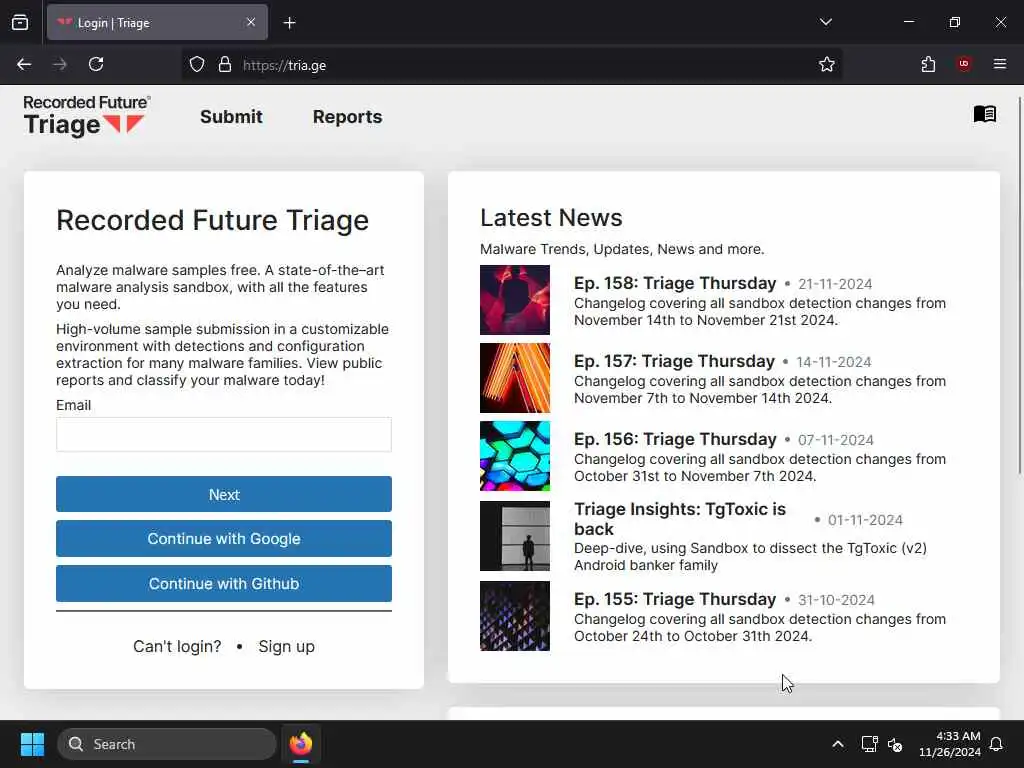The width and height of the screenshot is (1024, 768).
Task: Open the Windows Start menu
Action: (x=32, y=744)
